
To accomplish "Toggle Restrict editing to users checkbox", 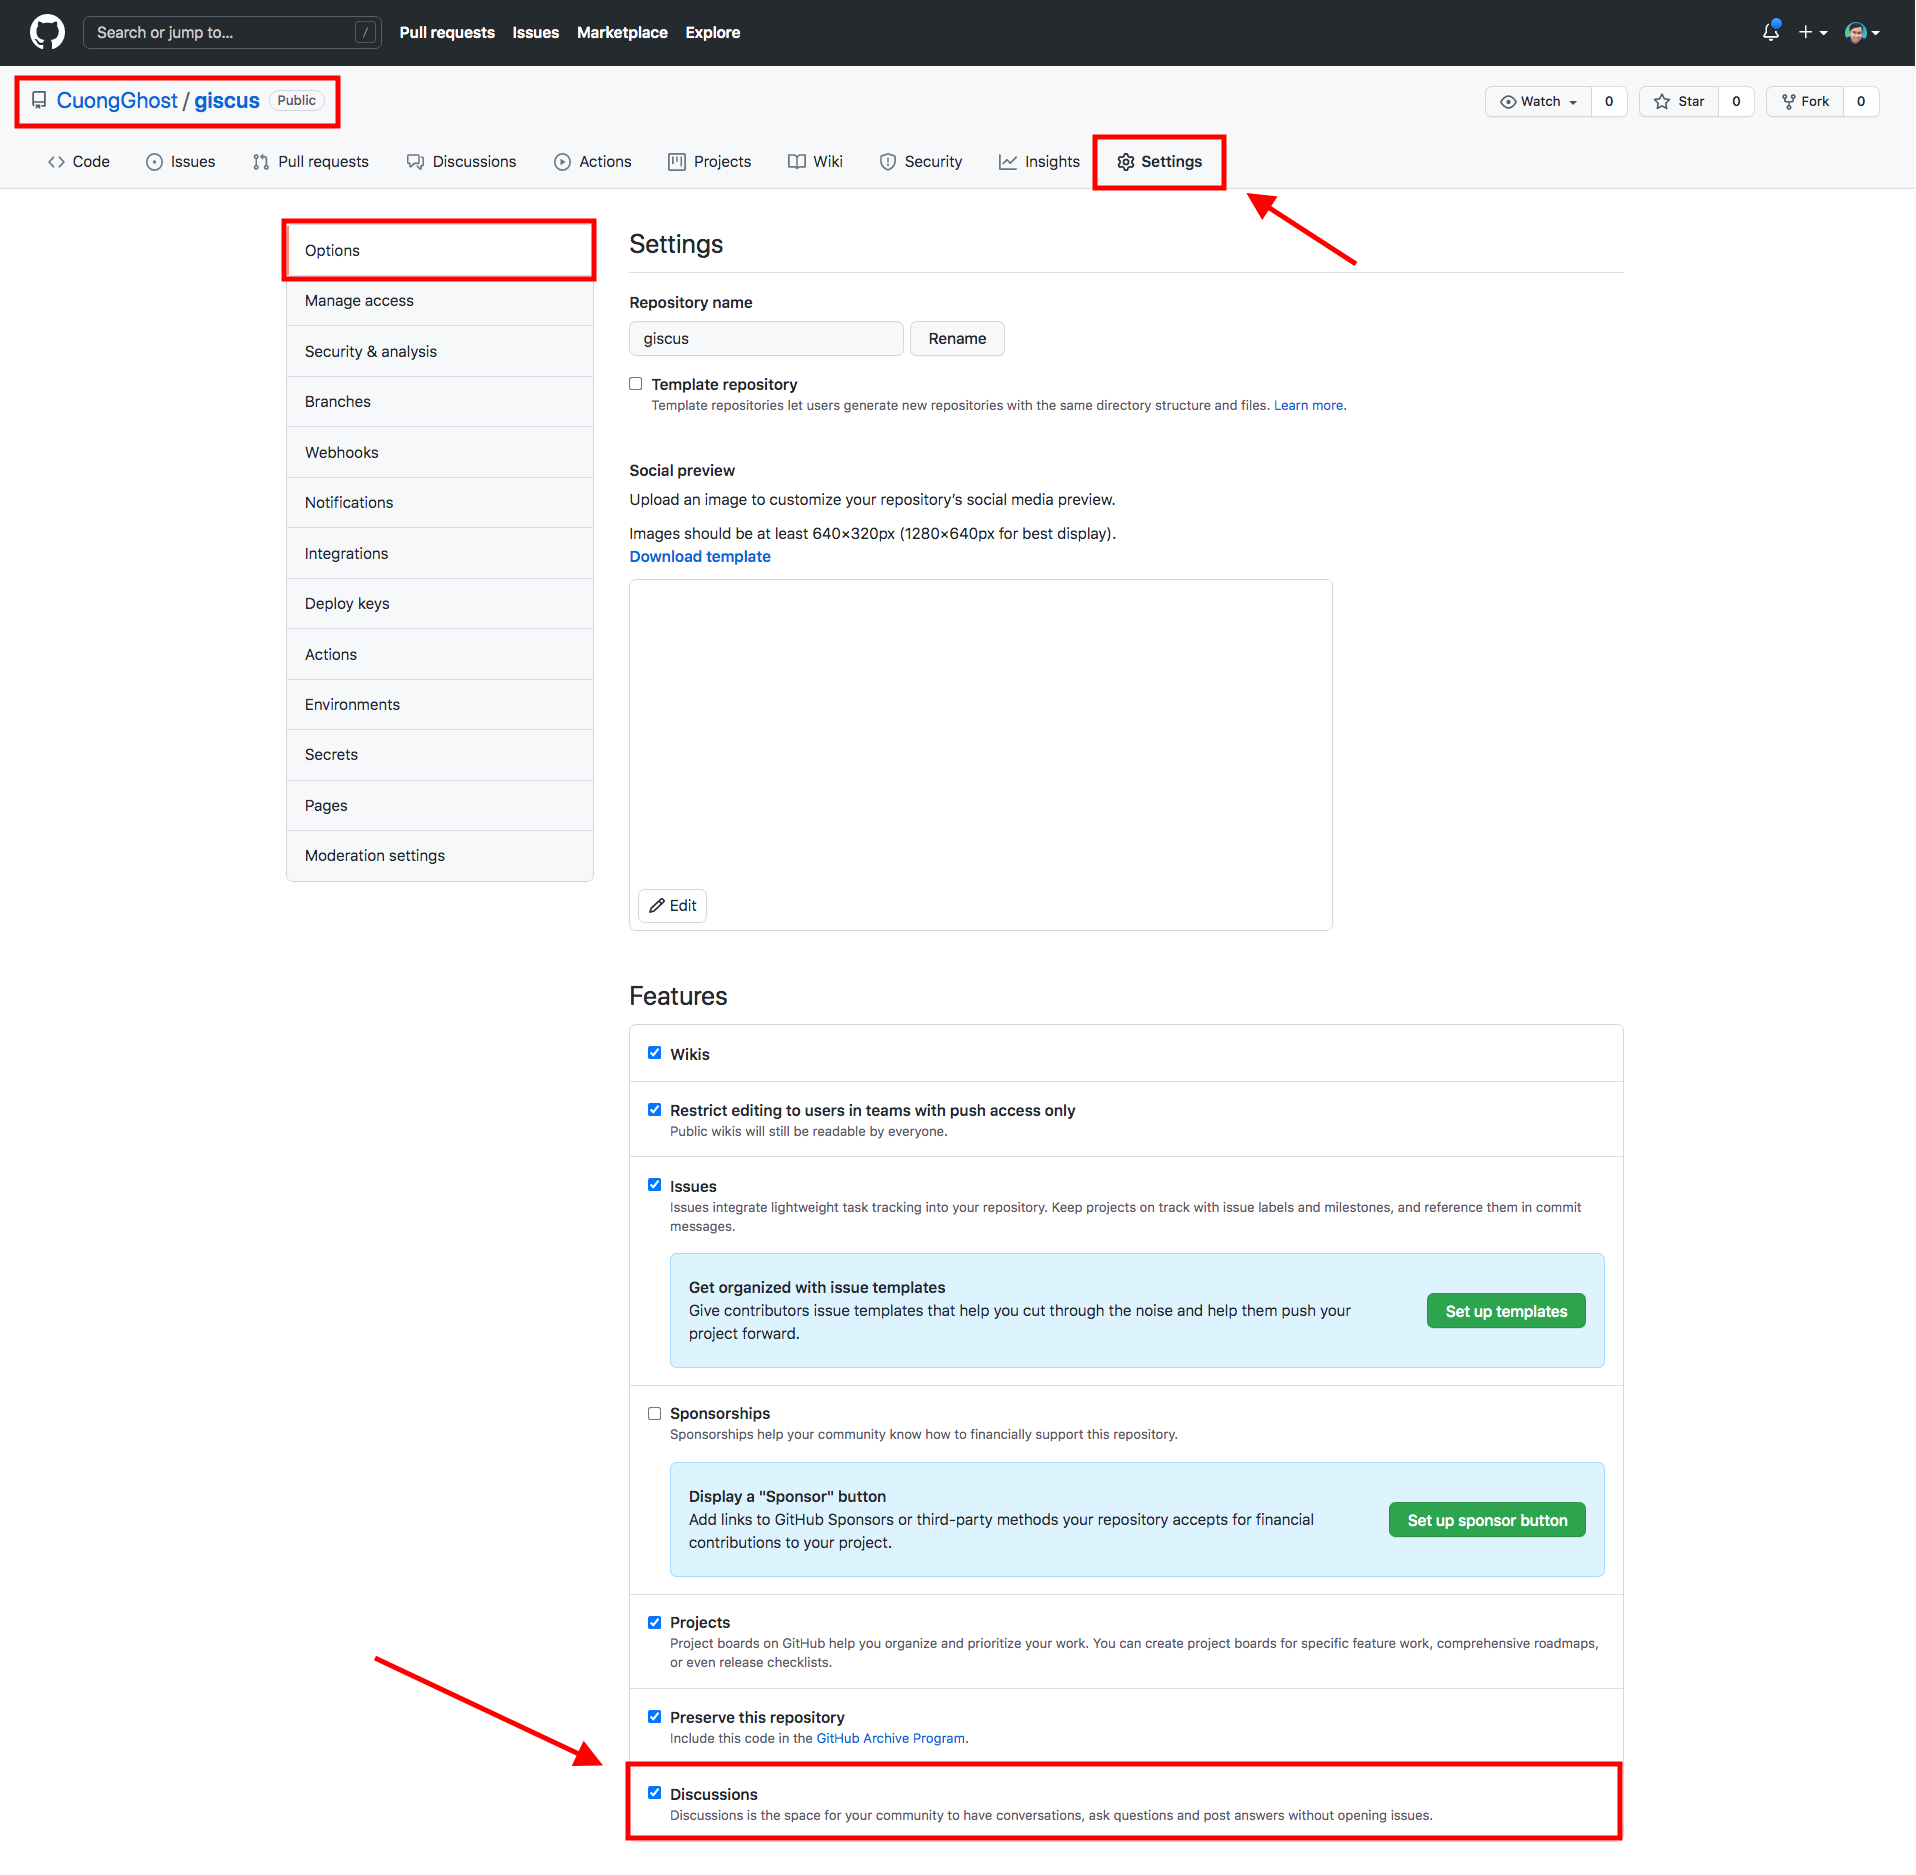I will [654, 1109].
